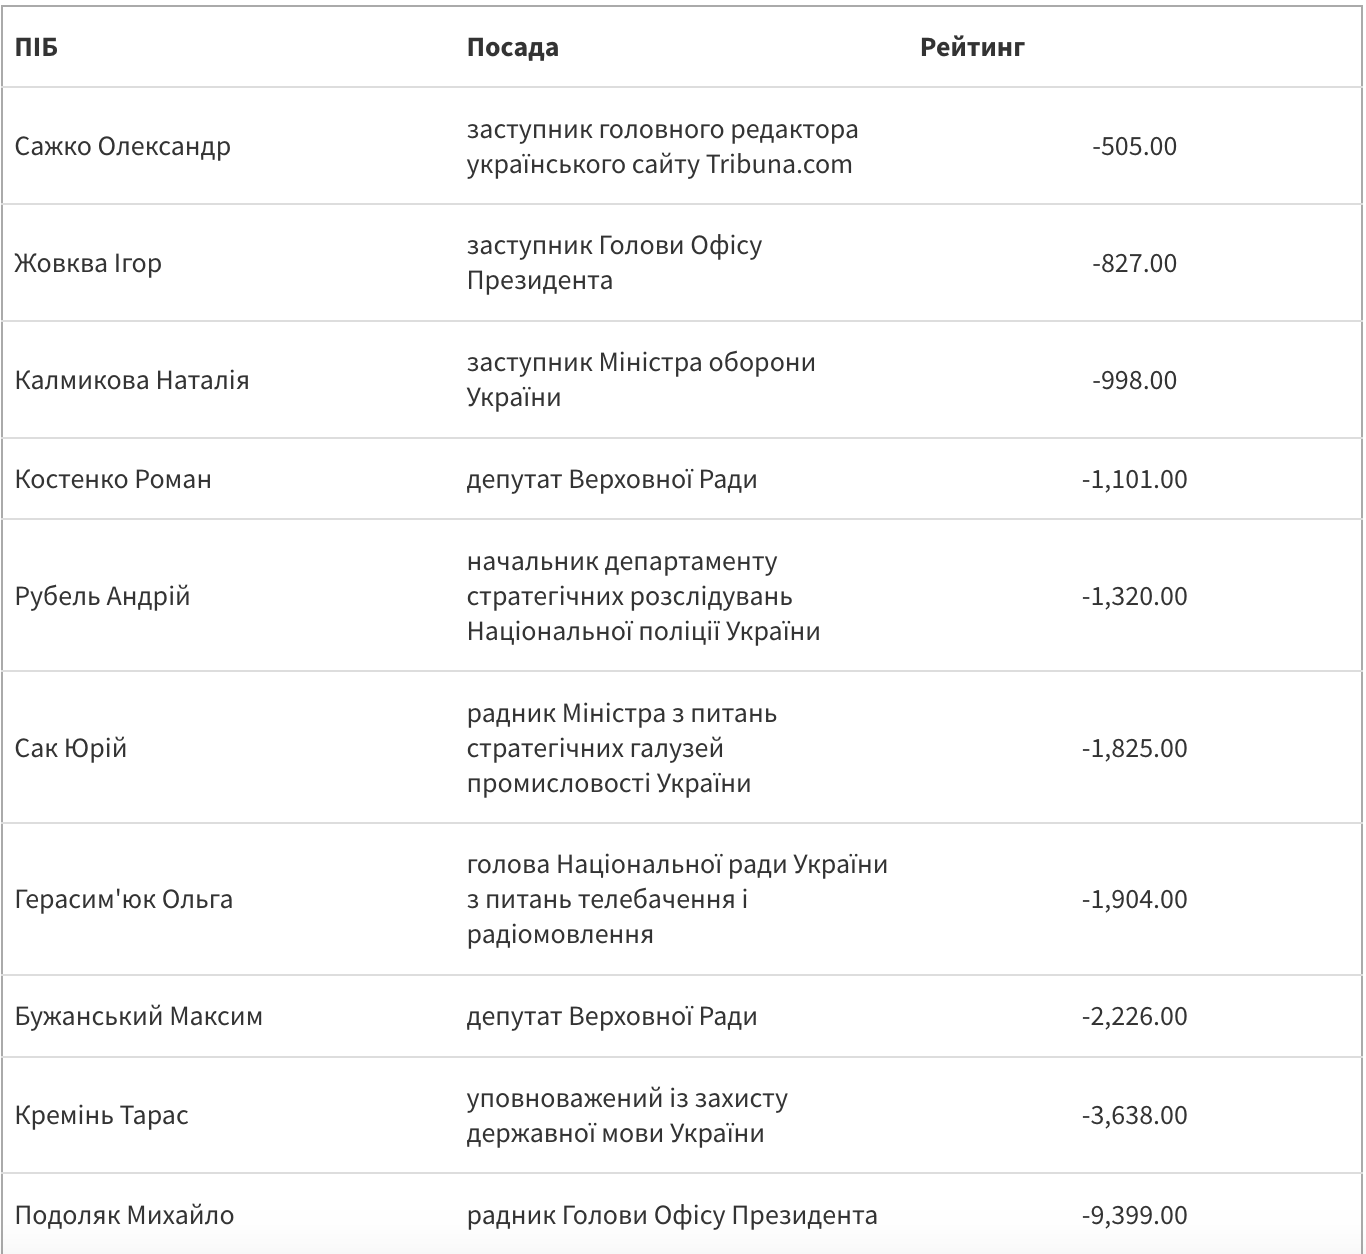Click the -3,638.00 rating value
Image resolution: width=1366 pixels, height=1254 pixels.
coord(1134,1115)
